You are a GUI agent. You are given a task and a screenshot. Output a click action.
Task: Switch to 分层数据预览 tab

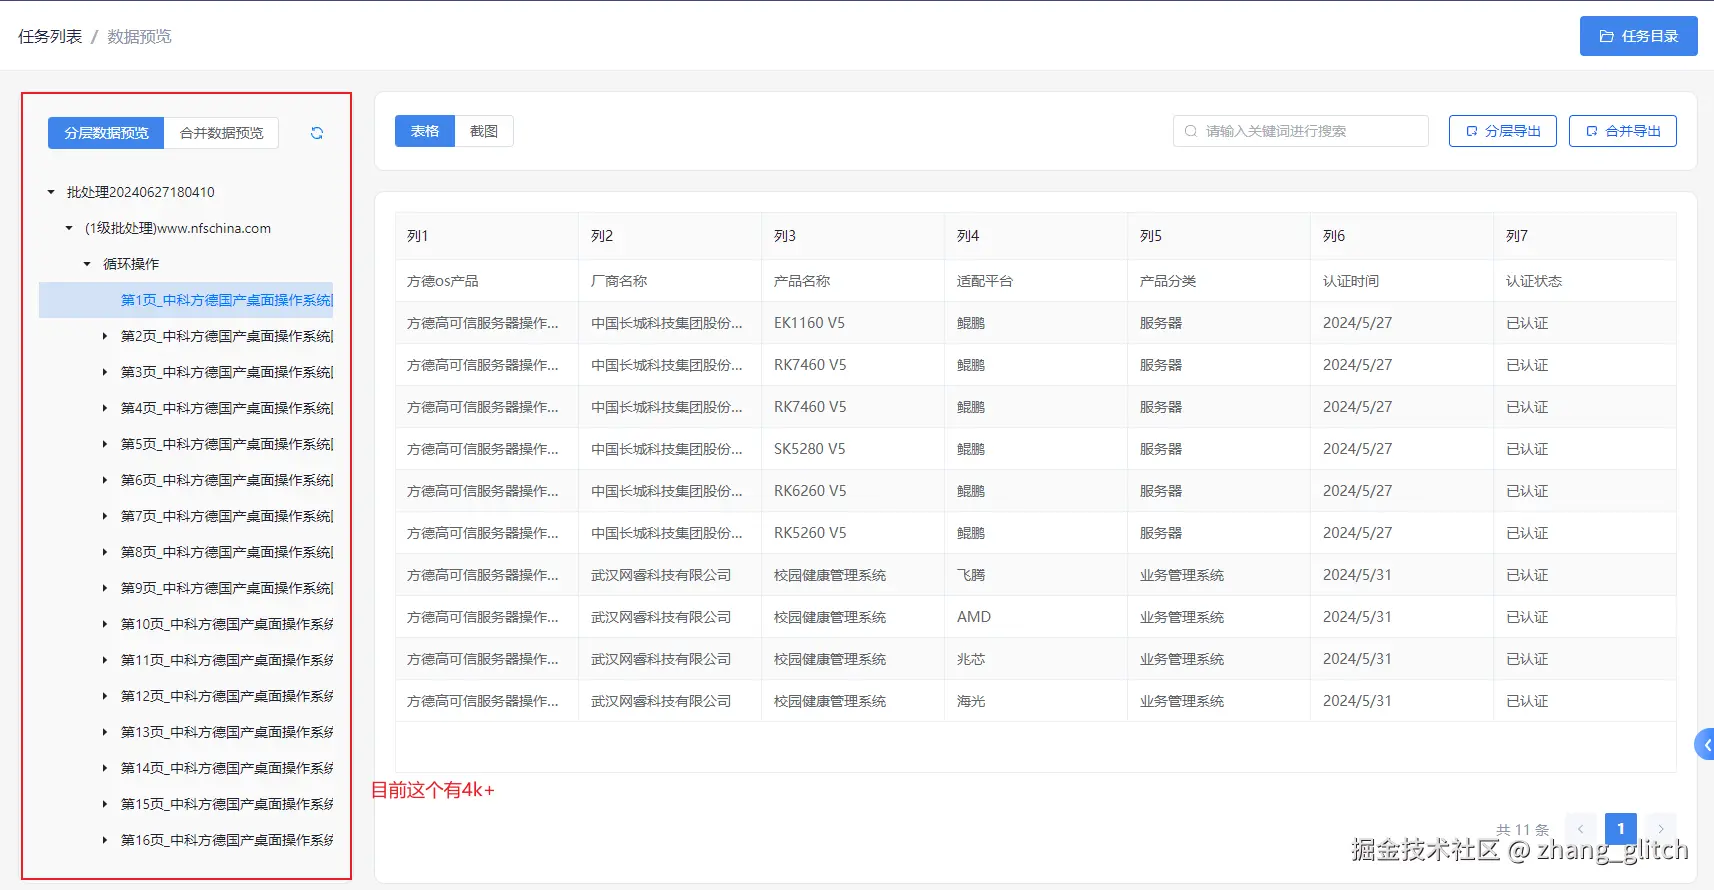click(x=106, y=133)
